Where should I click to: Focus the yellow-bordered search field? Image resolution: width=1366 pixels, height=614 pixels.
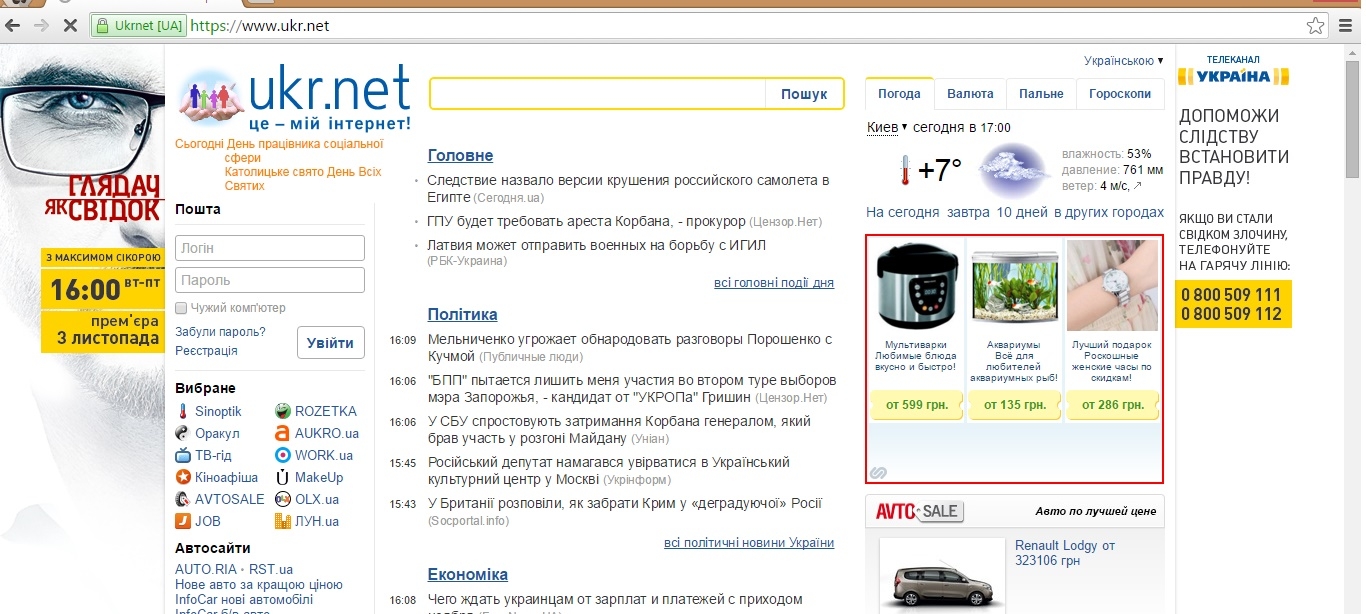pyautogui.click(x=598, y=94)
